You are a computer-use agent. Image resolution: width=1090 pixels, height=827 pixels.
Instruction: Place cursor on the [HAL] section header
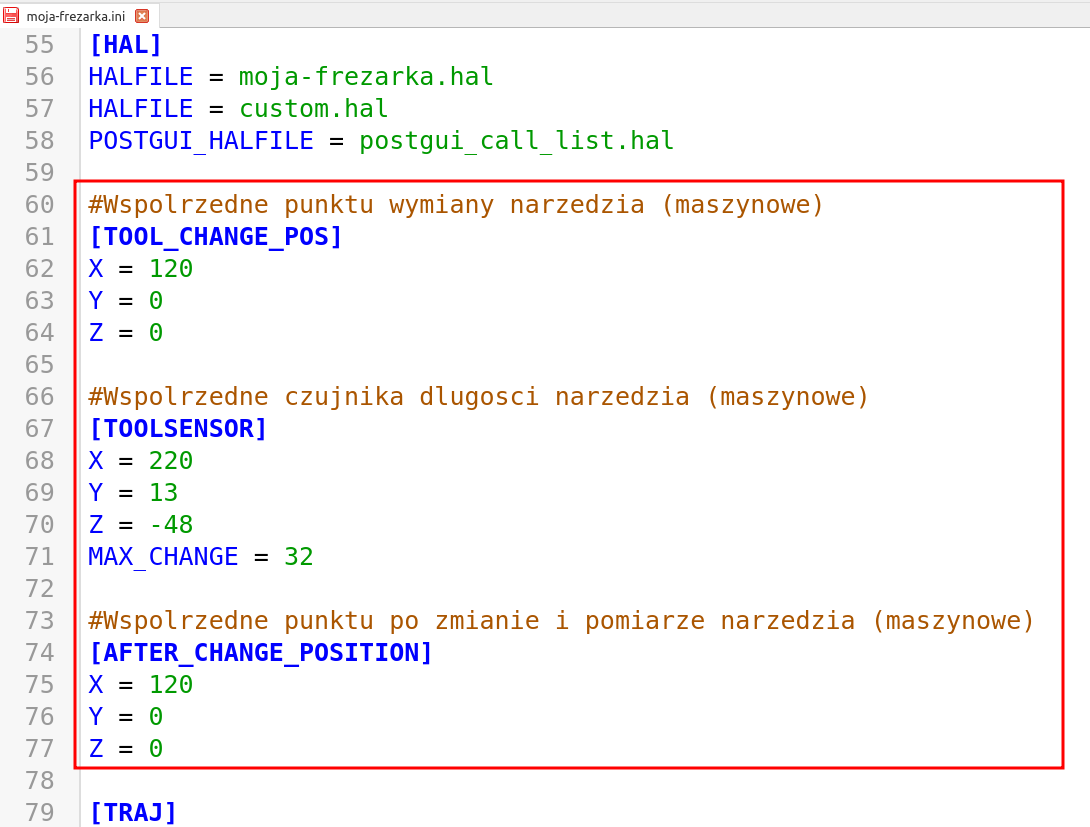point(125,45)
